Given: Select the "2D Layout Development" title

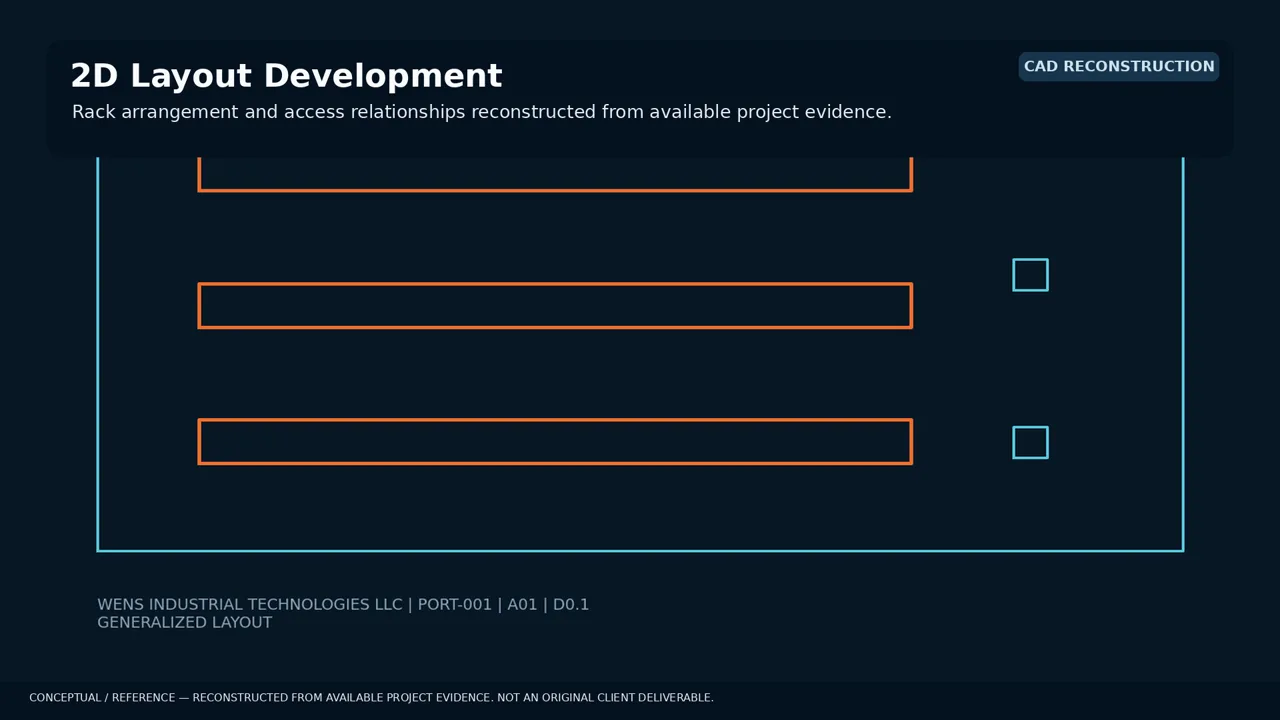Looking at the screenshot, I should [x=286, y=76].
